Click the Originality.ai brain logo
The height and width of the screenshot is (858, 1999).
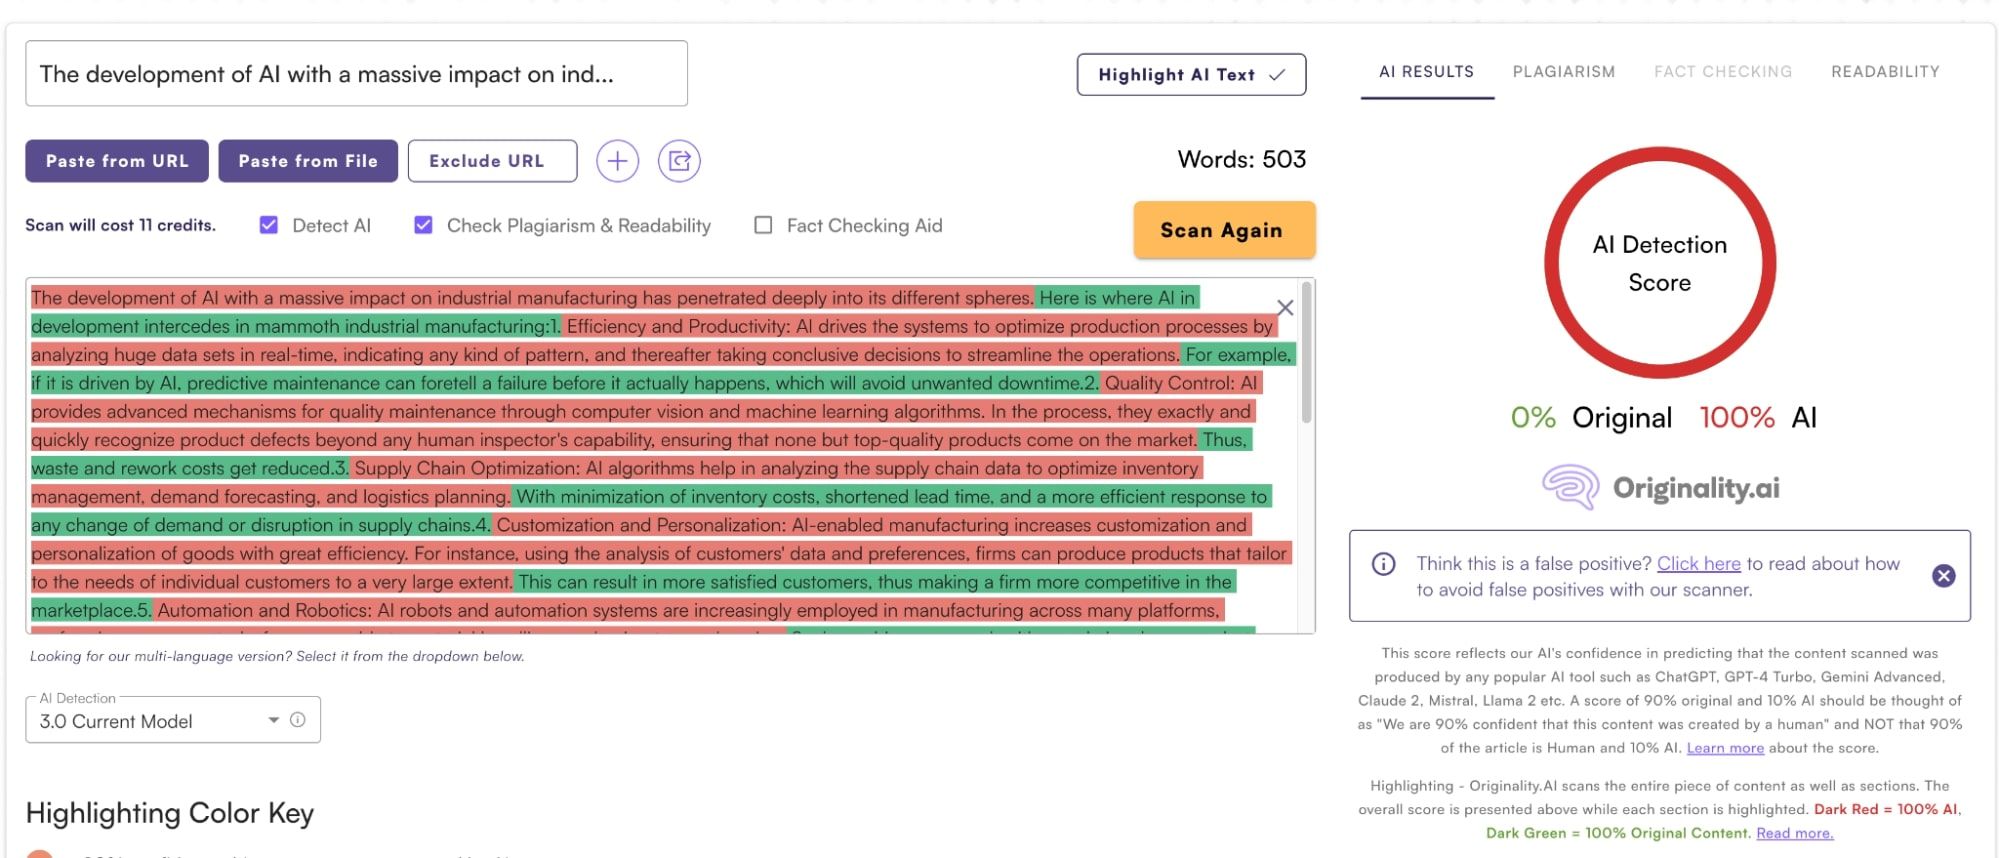coord(1570,488)
